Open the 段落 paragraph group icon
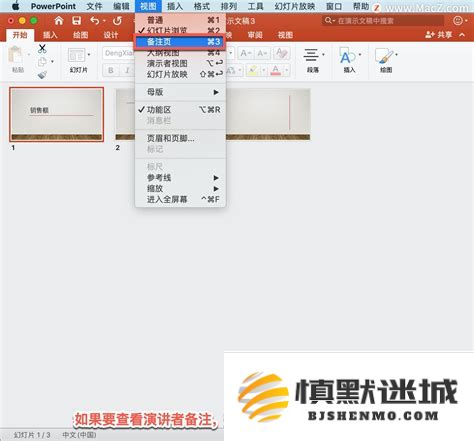The height and width of the screenshot is (441, 474). (x=311, y=55)
